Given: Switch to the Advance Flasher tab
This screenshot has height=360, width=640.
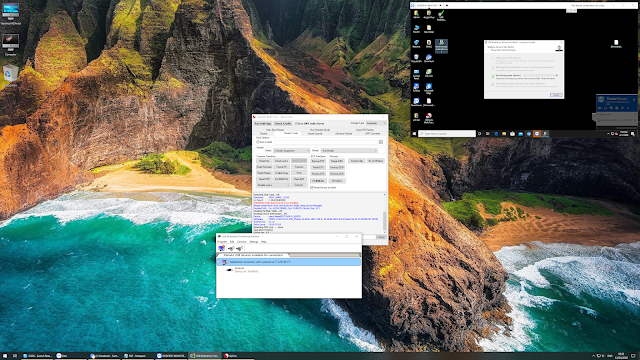Looking at the screenshot, I should click(343, 133).
